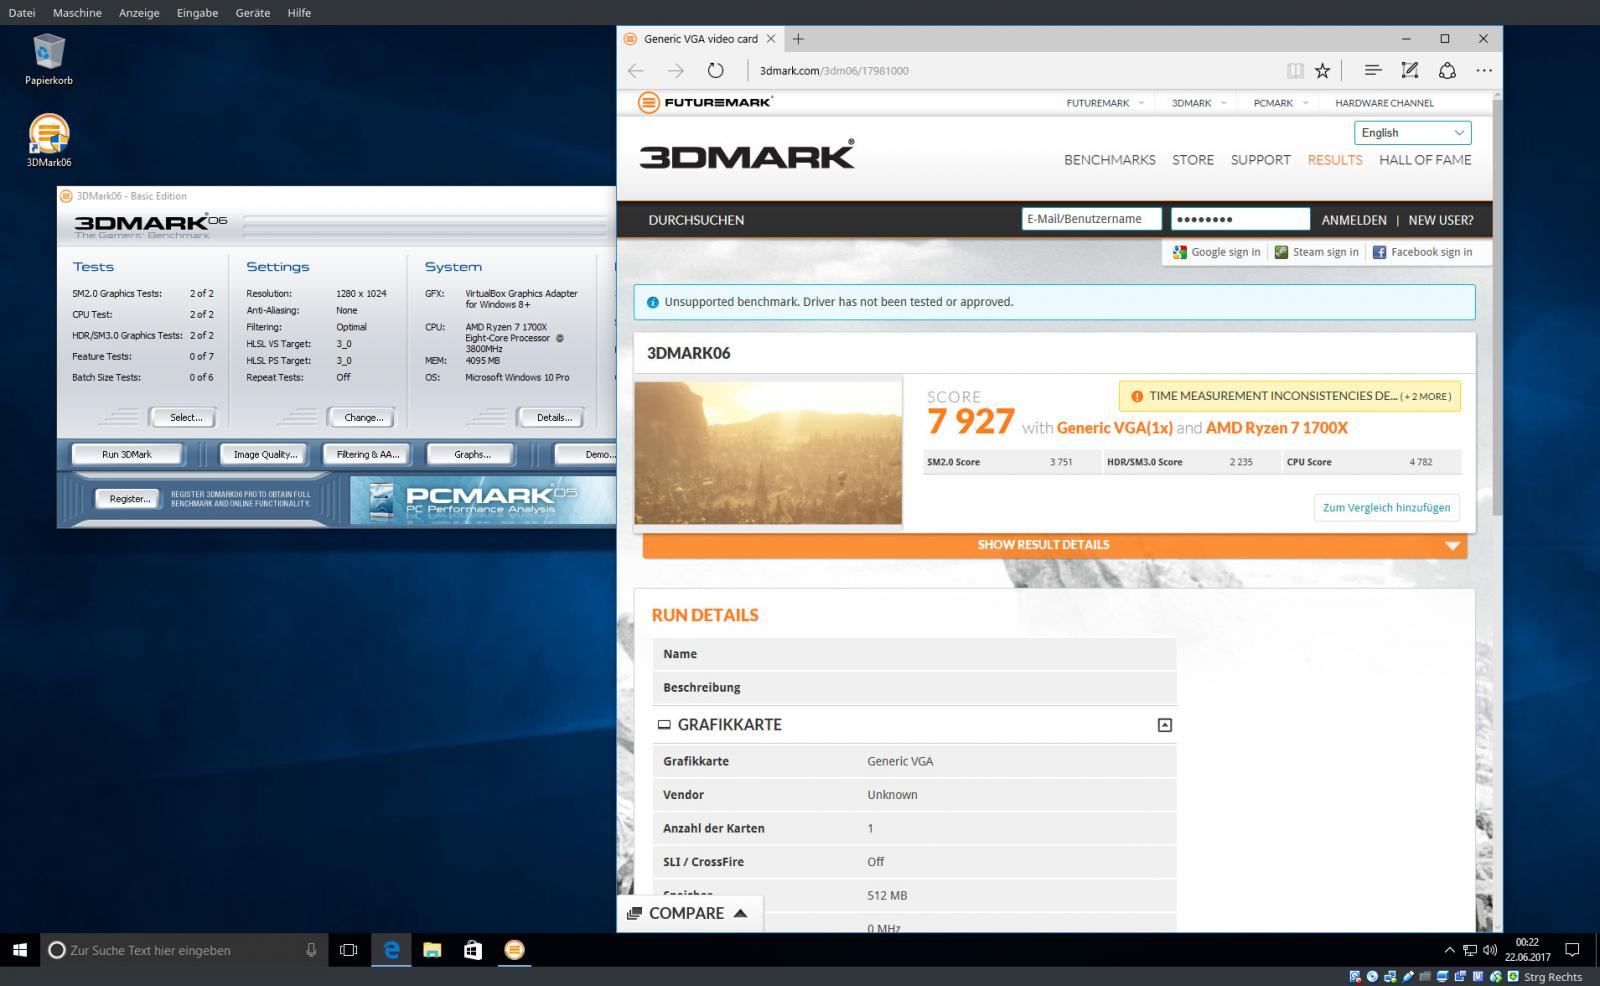Viewport: 1600px width, 986px height.
Task: Click the benchmark result thumbnail image
Action: tap(768, 452)
